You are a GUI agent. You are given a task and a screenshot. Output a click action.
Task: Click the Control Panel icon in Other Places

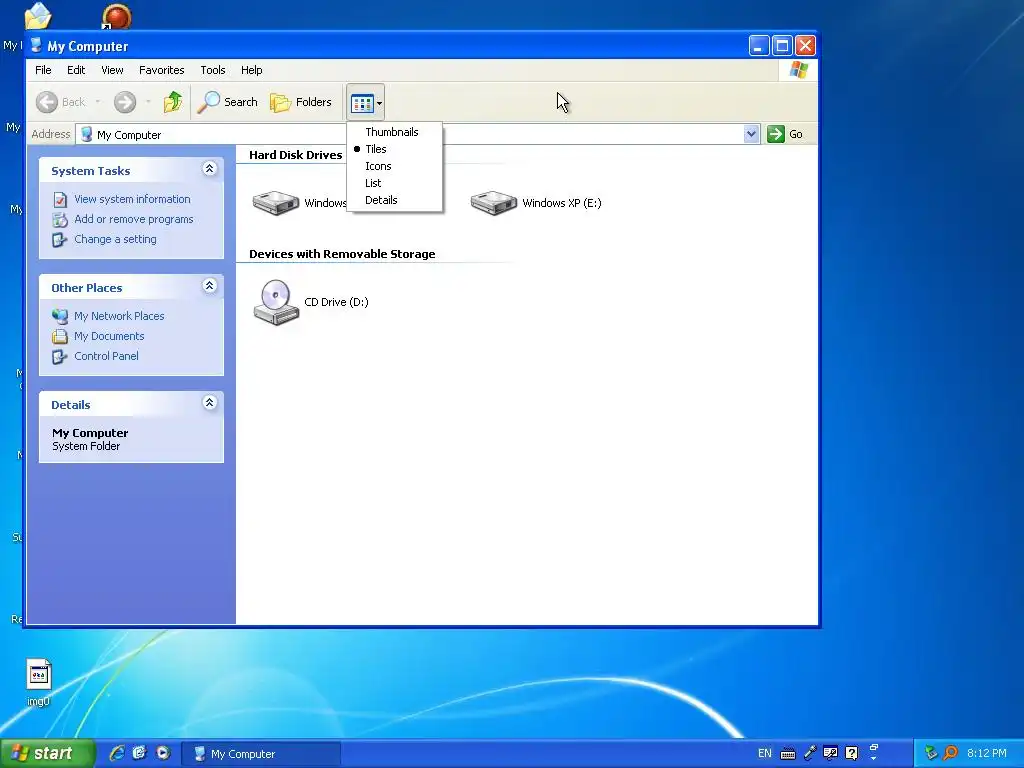pyautogui.click(x=60, y=357)
